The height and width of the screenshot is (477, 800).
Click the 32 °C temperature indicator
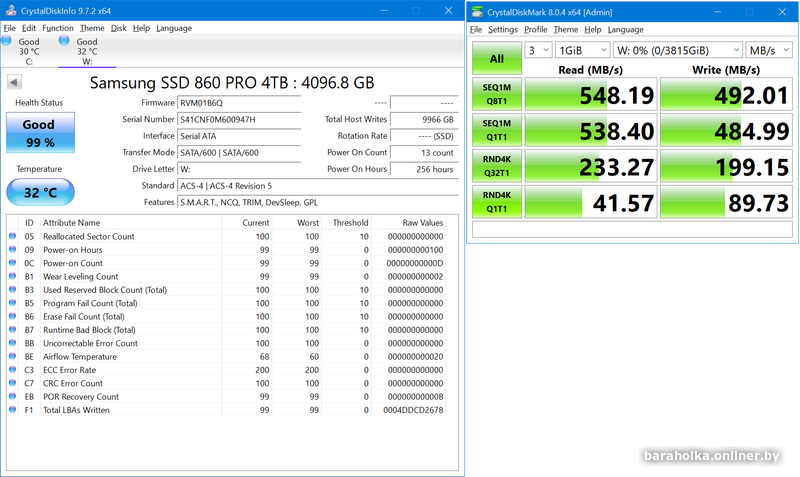39,192
